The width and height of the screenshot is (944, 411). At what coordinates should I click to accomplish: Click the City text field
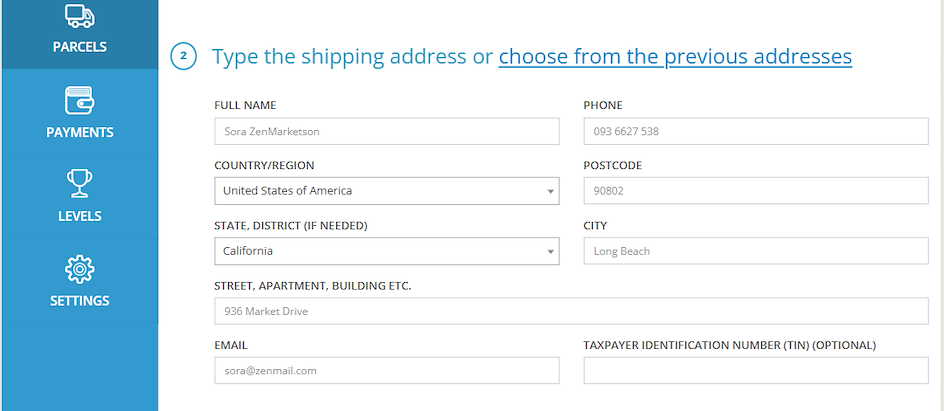point(755,251)
